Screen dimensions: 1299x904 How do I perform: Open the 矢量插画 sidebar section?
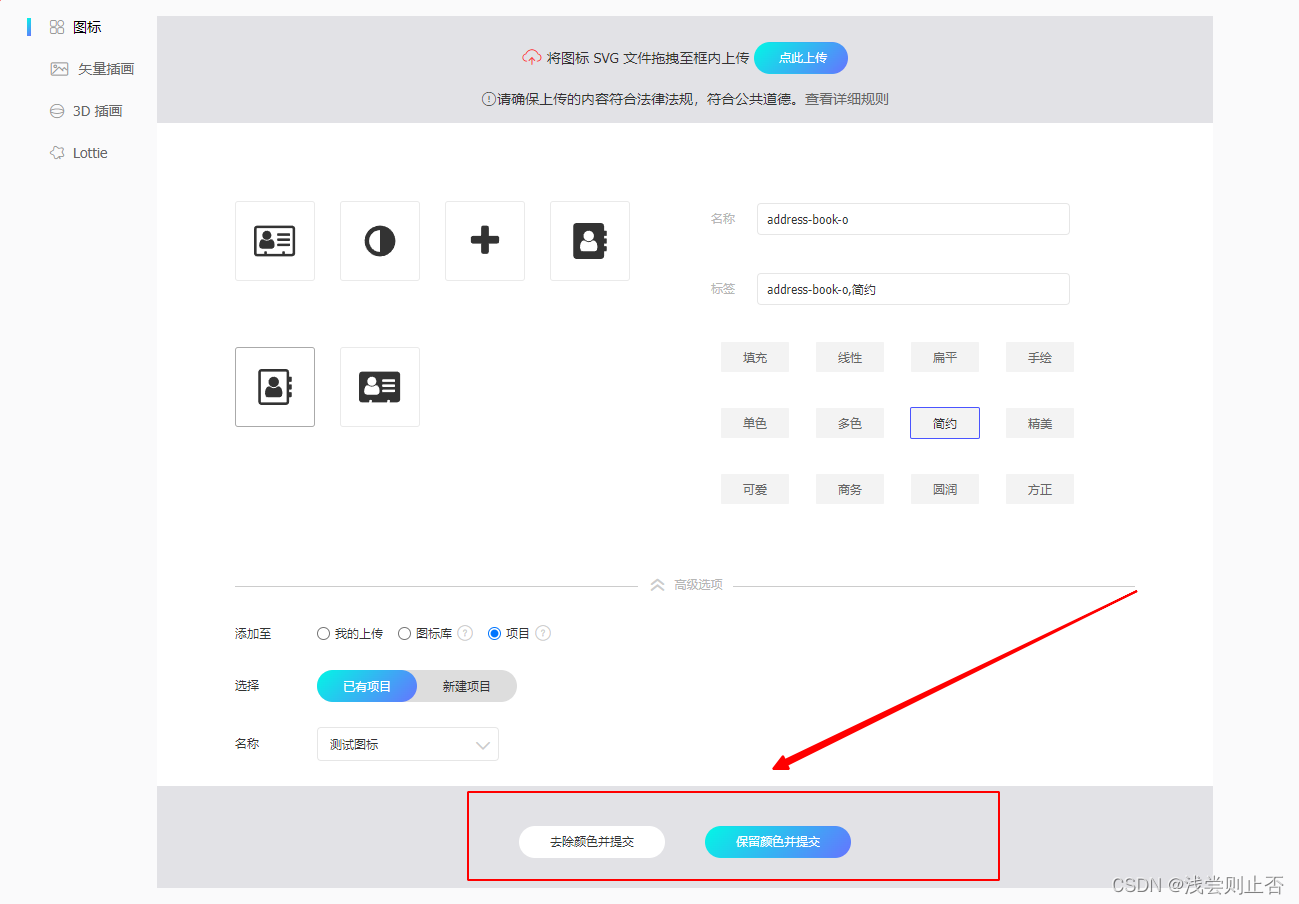point(106,69)
